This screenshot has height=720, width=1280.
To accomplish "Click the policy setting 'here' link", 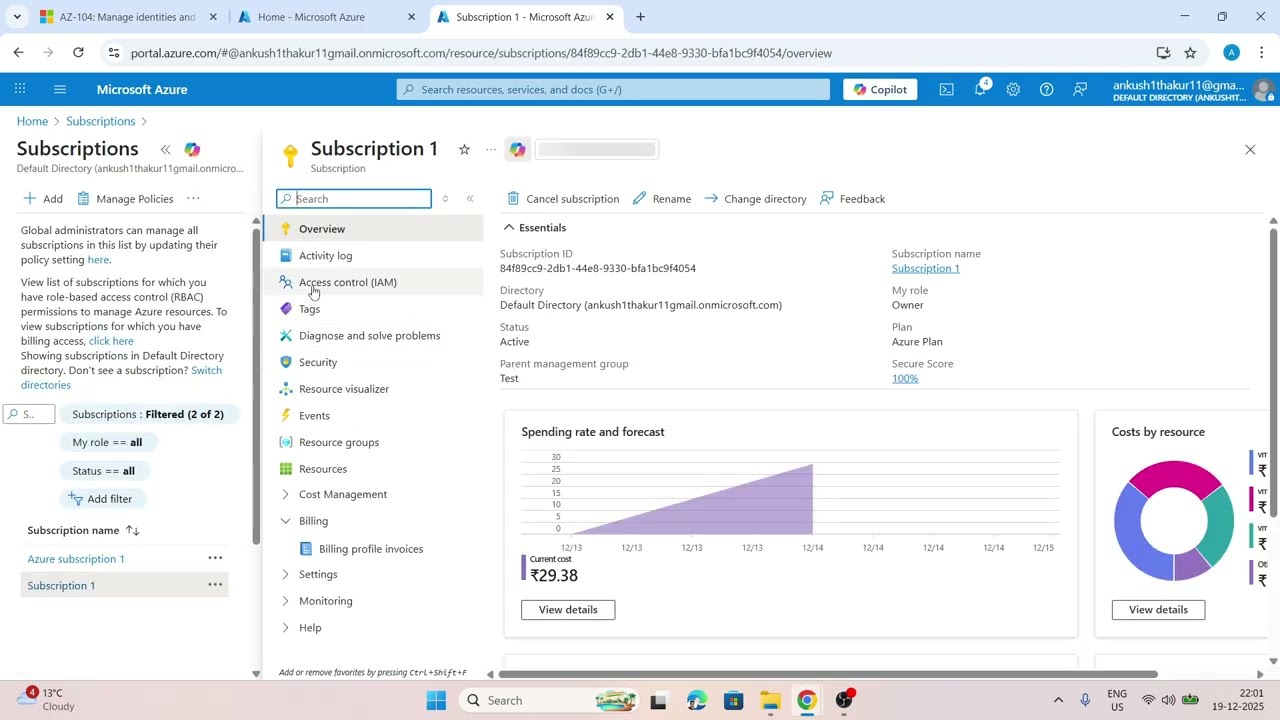I will coord(98,260).
